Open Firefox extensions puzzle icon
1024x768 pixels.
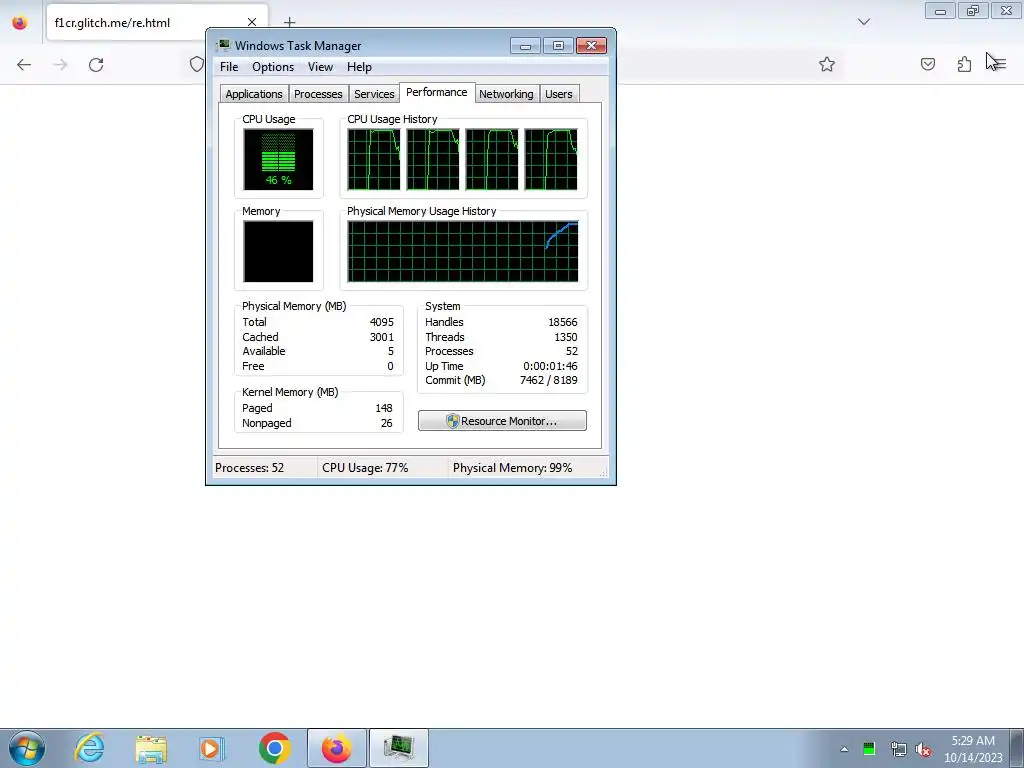coord(964,64)
